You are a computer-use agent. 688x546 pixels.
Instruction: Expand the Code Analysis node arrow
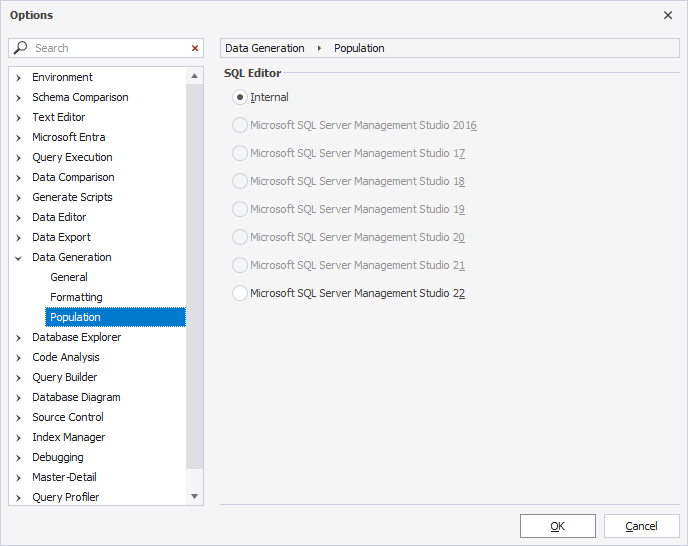click(18, 358)
